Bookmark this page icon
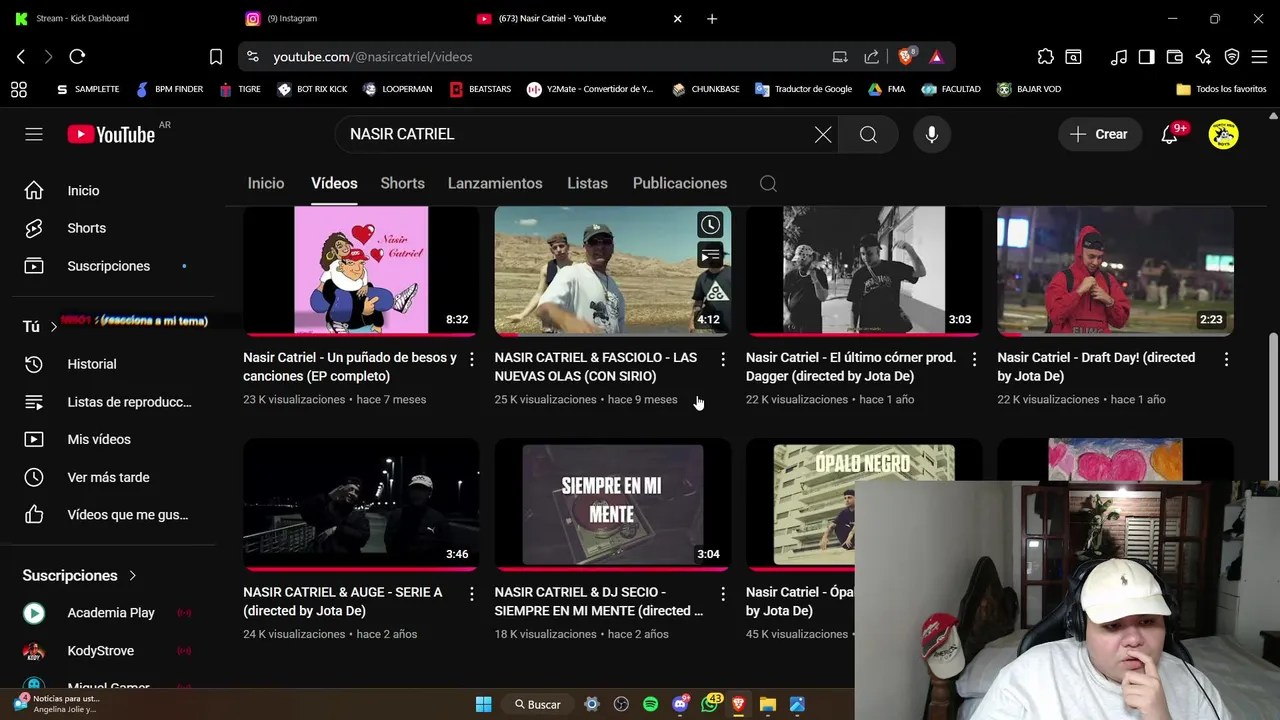This screenshot has height=720, width=1280. (x=216, y=57)
